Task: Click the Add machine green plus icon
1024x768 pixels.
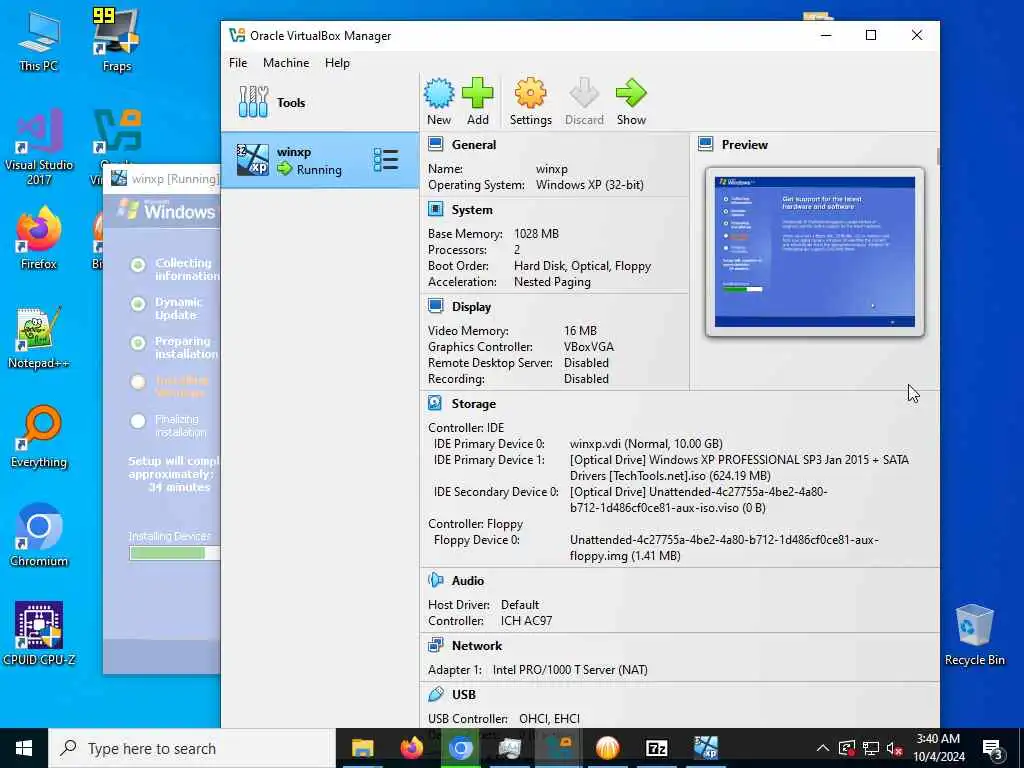Action: (x=477, y=101)
